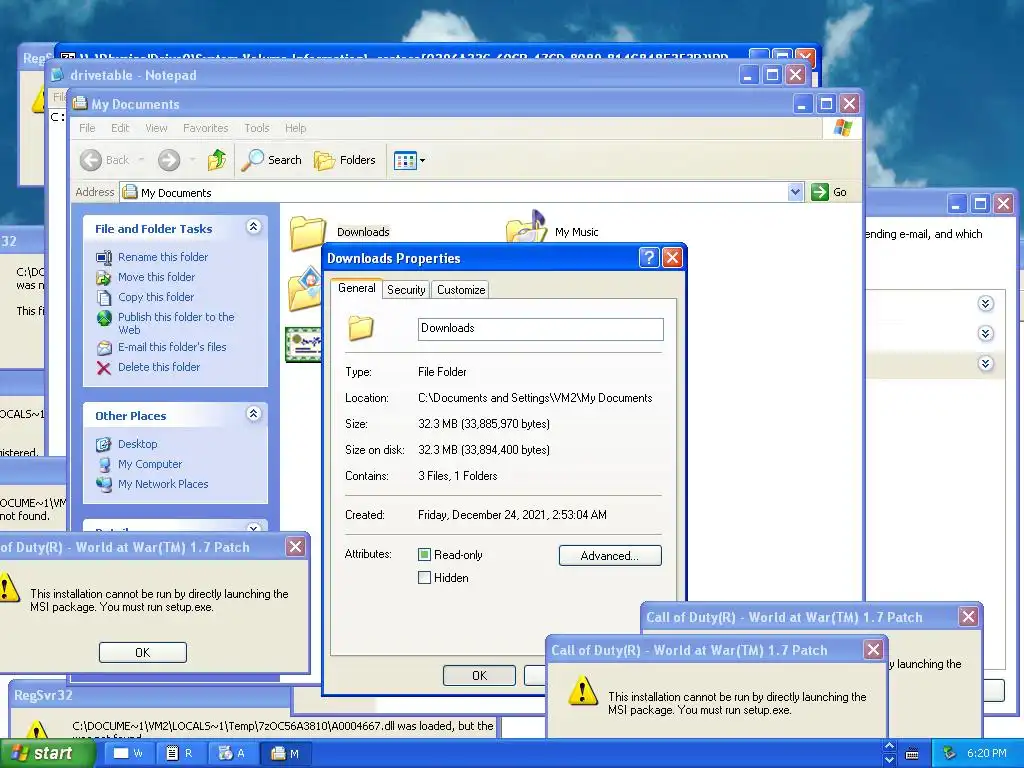Go up one folder level icon
The width and height of the screenshot is (1024, 768).
216,160
